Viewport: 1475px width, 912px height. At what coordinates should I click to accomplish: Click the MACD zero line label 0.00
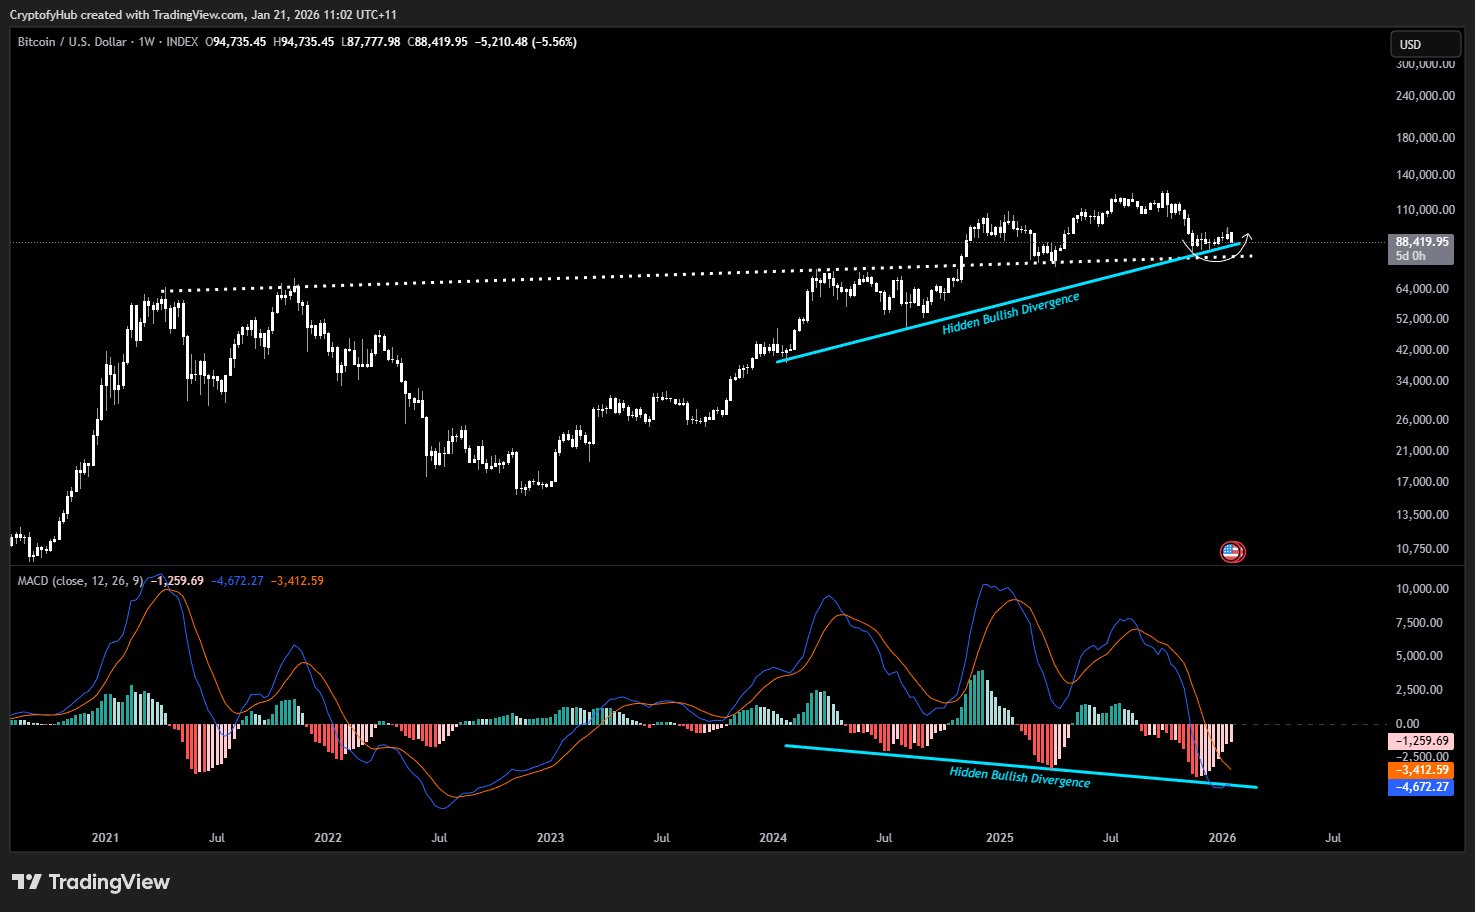[1408, 724]
